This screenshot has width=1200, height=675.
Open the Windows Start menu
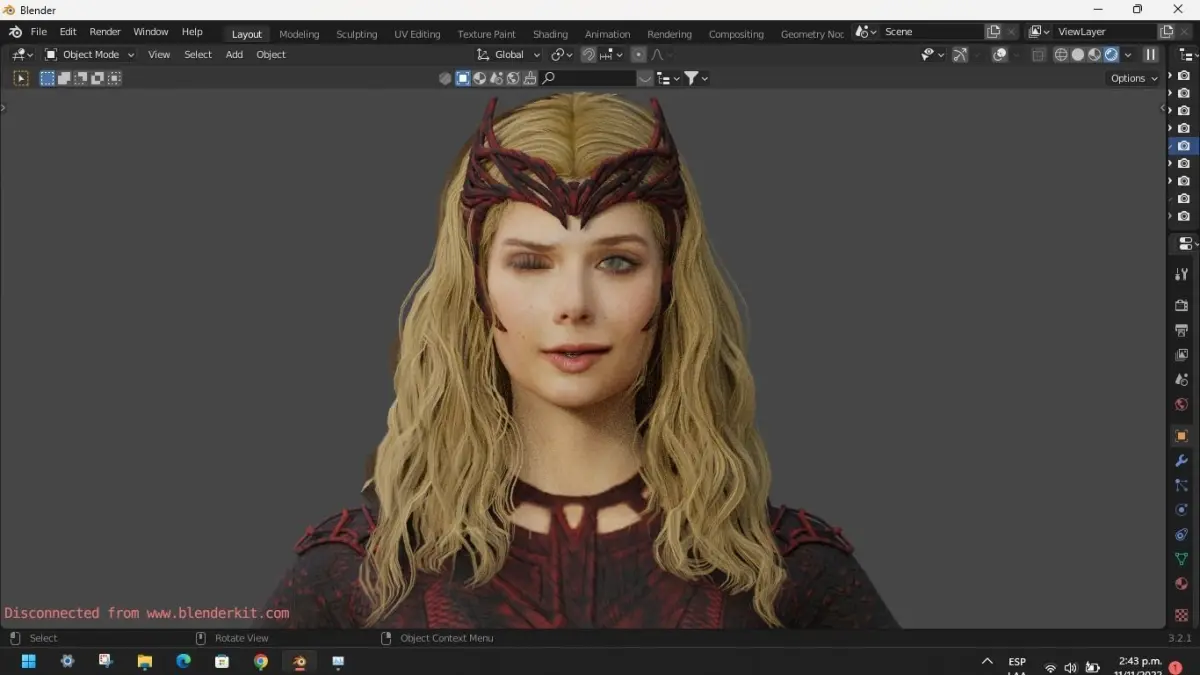pyautogui.click(x=28, y=661)
